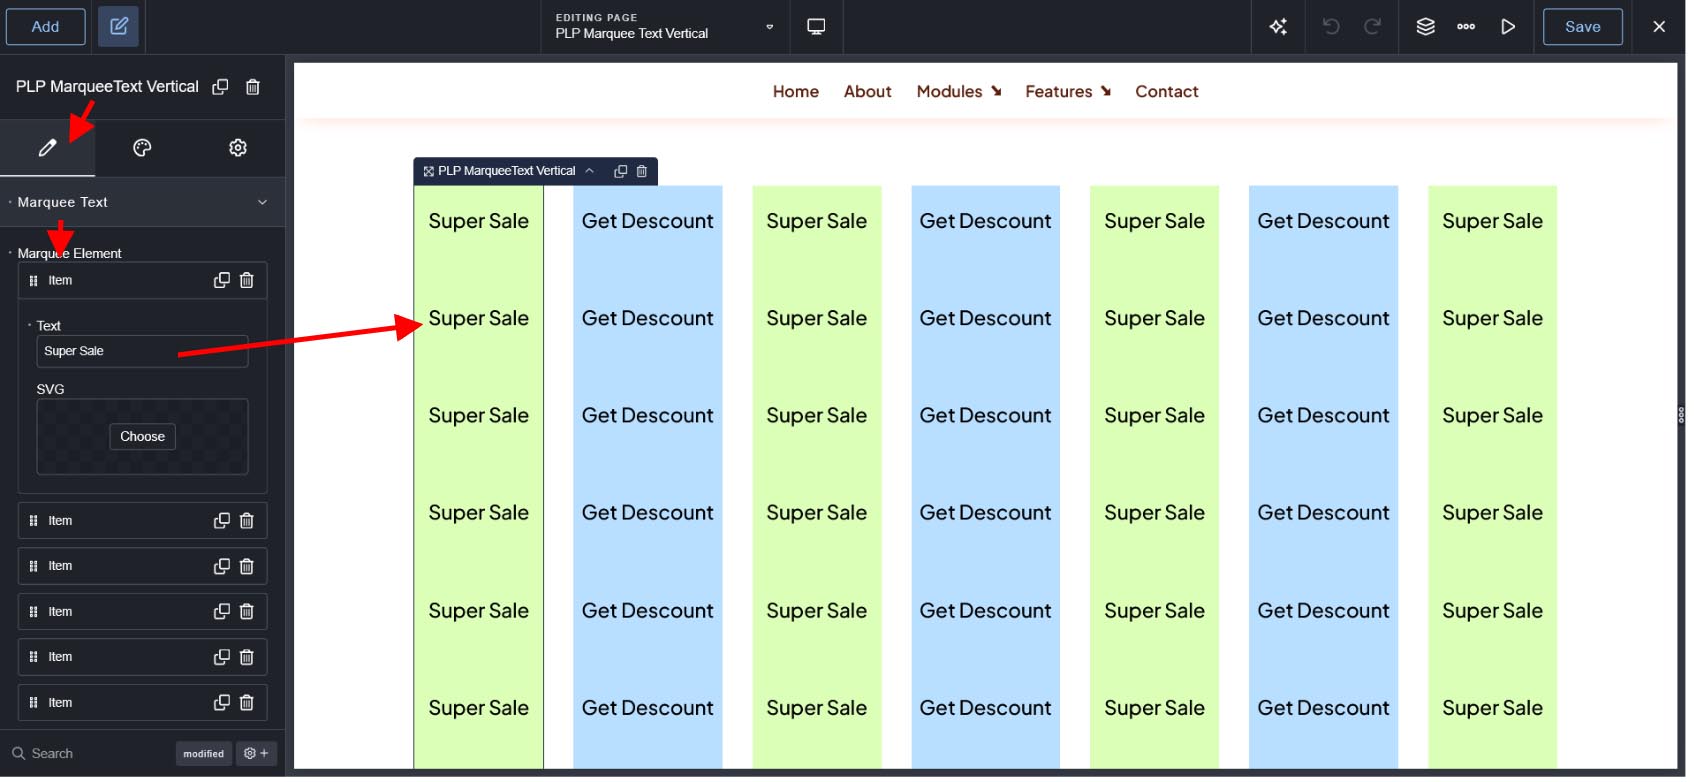The width and height of the screenshot is (1696, 782).
Task: Expand the Modules nav menu
Action: tap(959, 92)
